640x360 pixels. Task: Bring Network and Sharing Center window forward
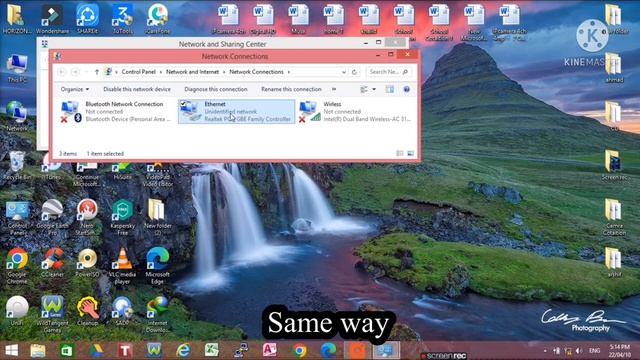(x=222, y=43)
